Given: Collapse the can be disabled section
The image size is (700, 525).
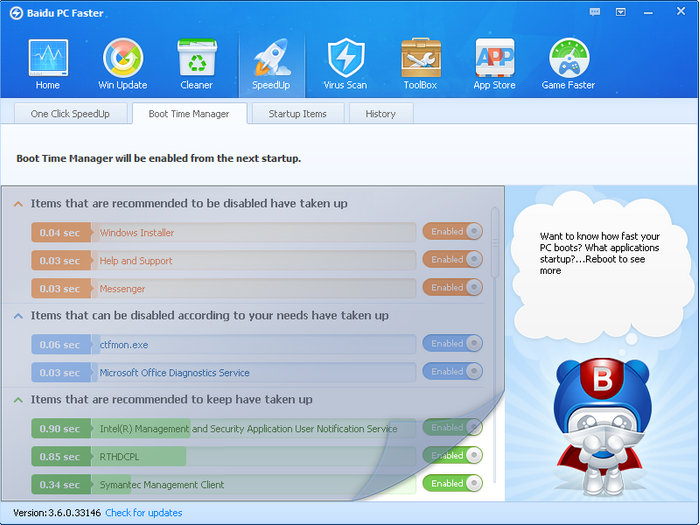Looking at the screenshot, I should tap(18, 316).
